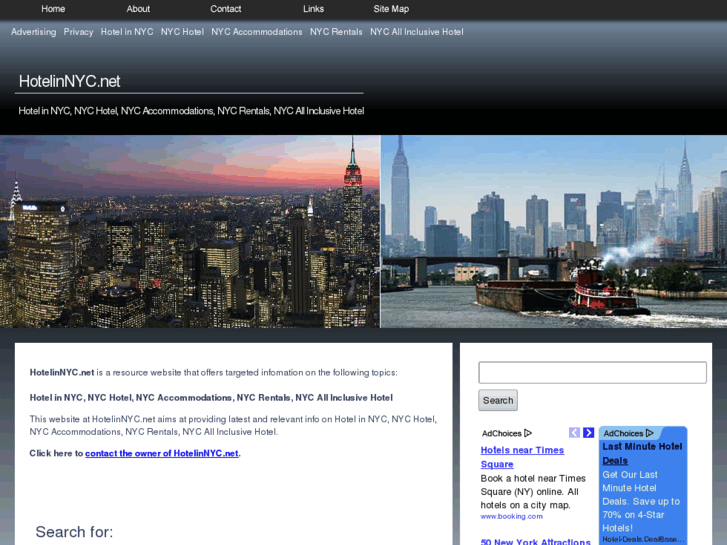Click the AdChoices icon in white ad

pyautogui.click(x=528, y=433)
